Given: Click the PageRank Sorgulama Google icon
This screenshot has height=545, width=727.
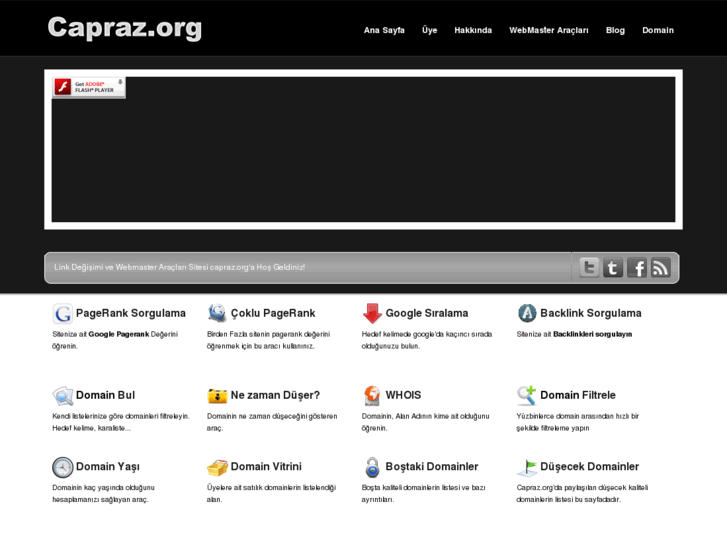Looking at the screenshot, I should click(62, 314).
